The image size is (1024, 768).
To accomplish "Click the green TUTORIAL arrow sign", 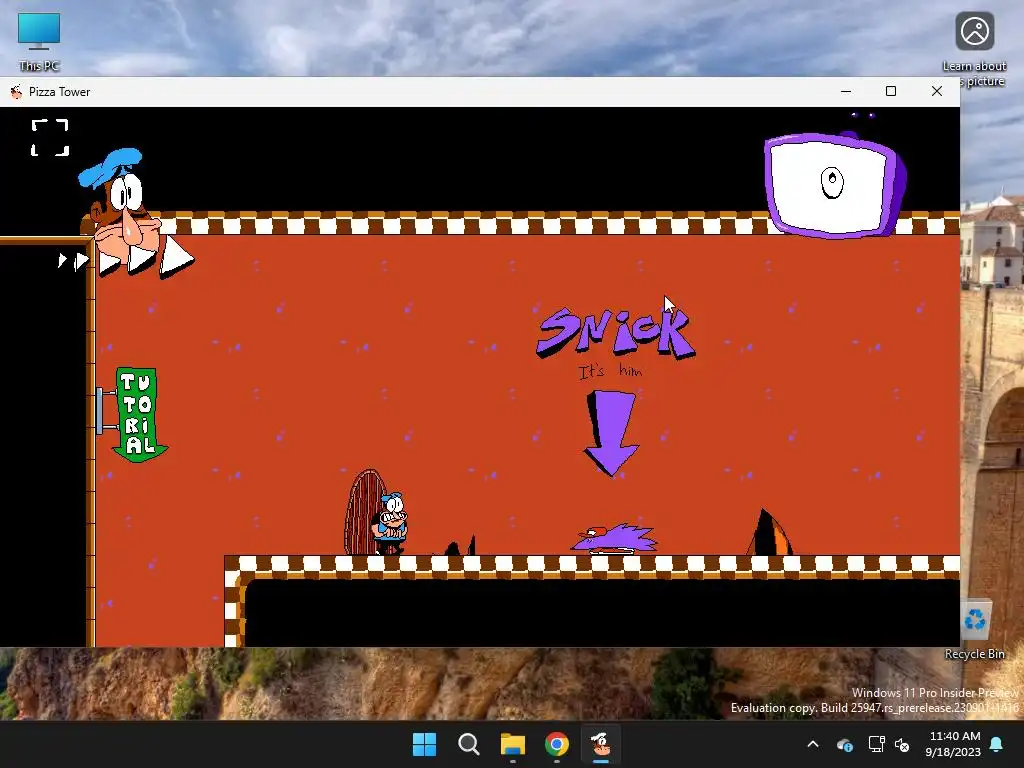I will [136, 414].
